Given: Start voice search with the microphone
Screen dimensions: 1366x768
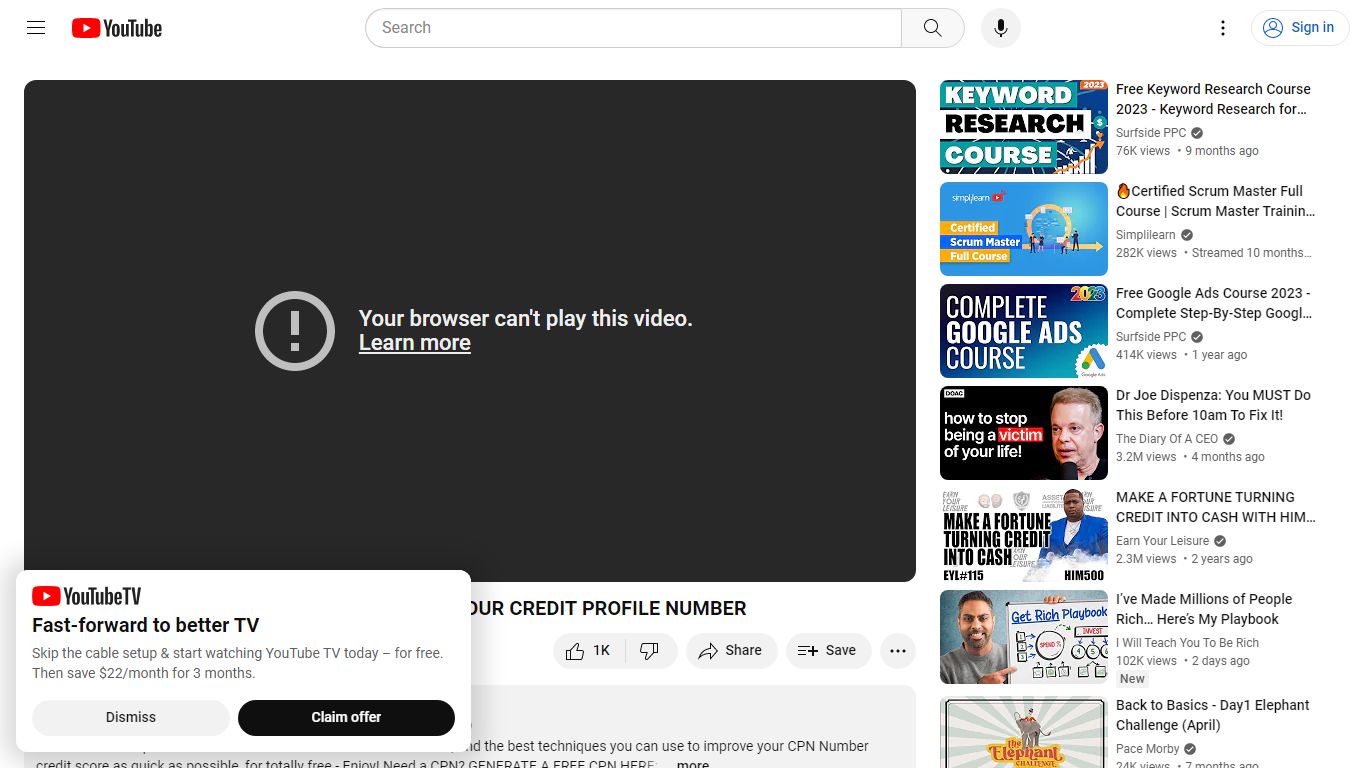Looking at the screenshot, I should coord(1001,28).
